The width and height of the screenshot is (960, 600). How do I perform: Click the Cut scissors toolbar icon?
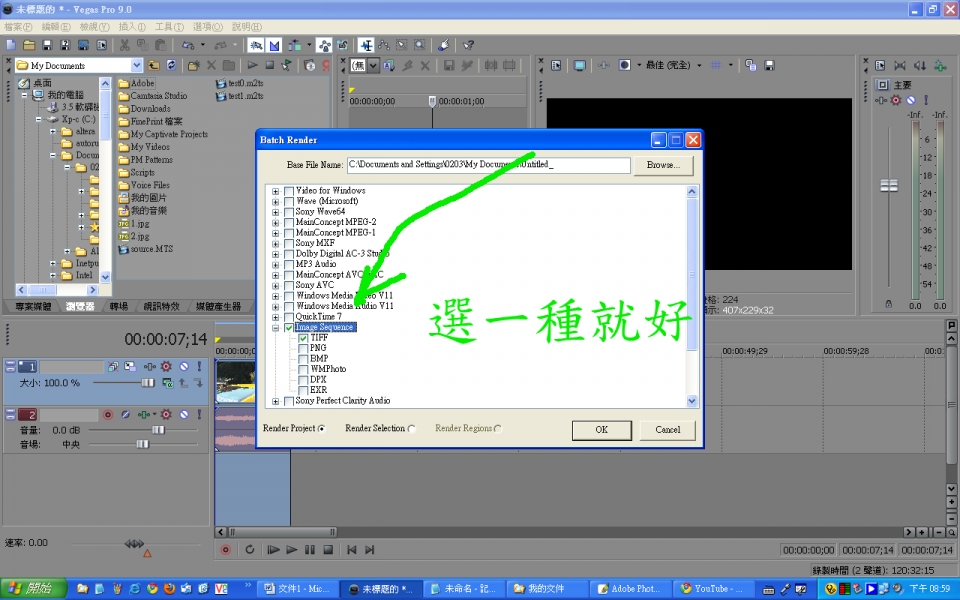coord(124,45)
